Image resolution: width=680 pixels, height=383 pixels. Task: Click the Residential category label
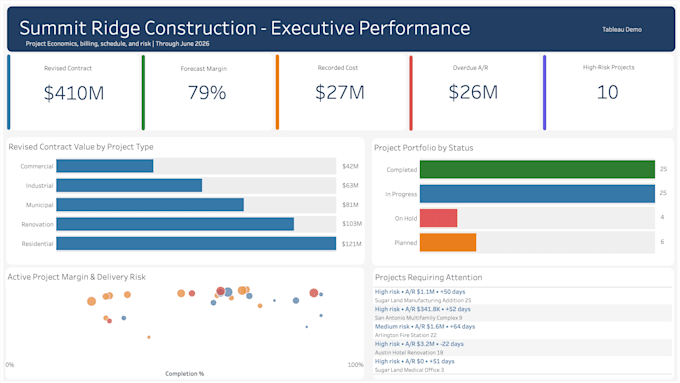(x=37, y=244)
